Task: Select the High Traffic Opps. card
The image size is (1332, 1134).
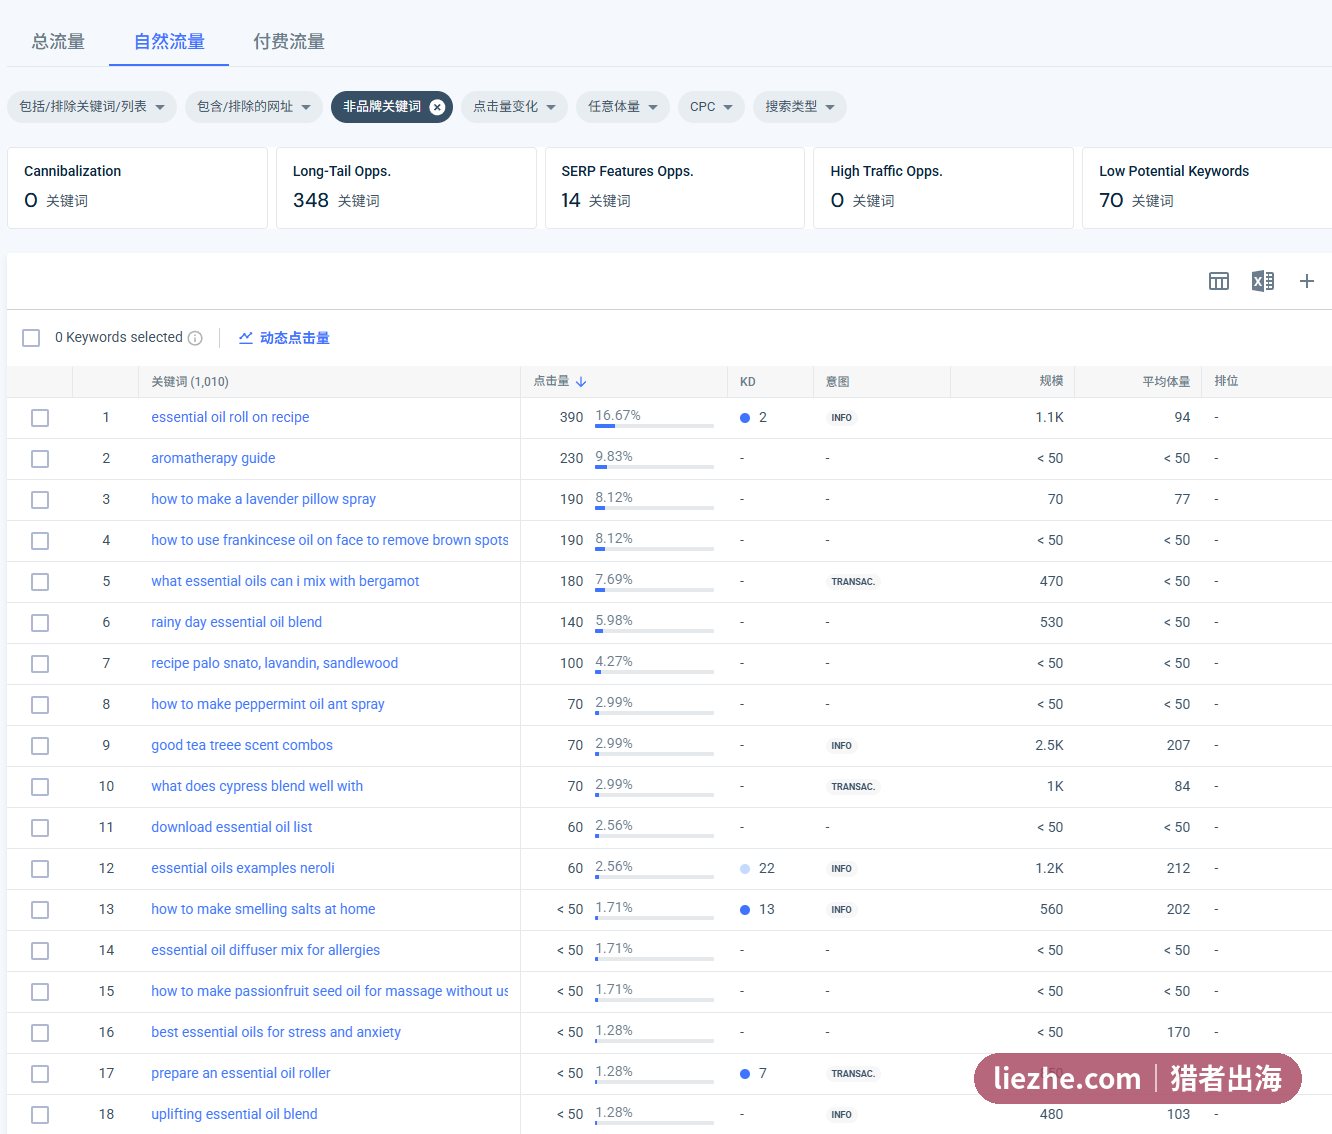Action: coord(943,188)
